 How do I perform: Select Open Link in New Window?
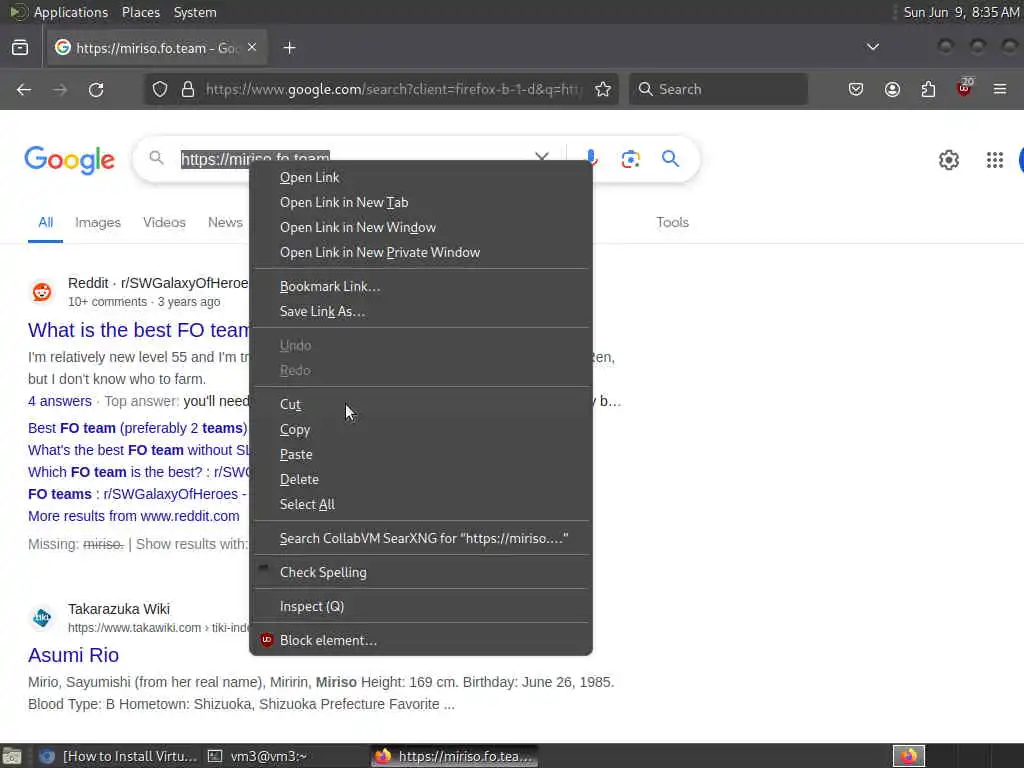click(421, 227)
